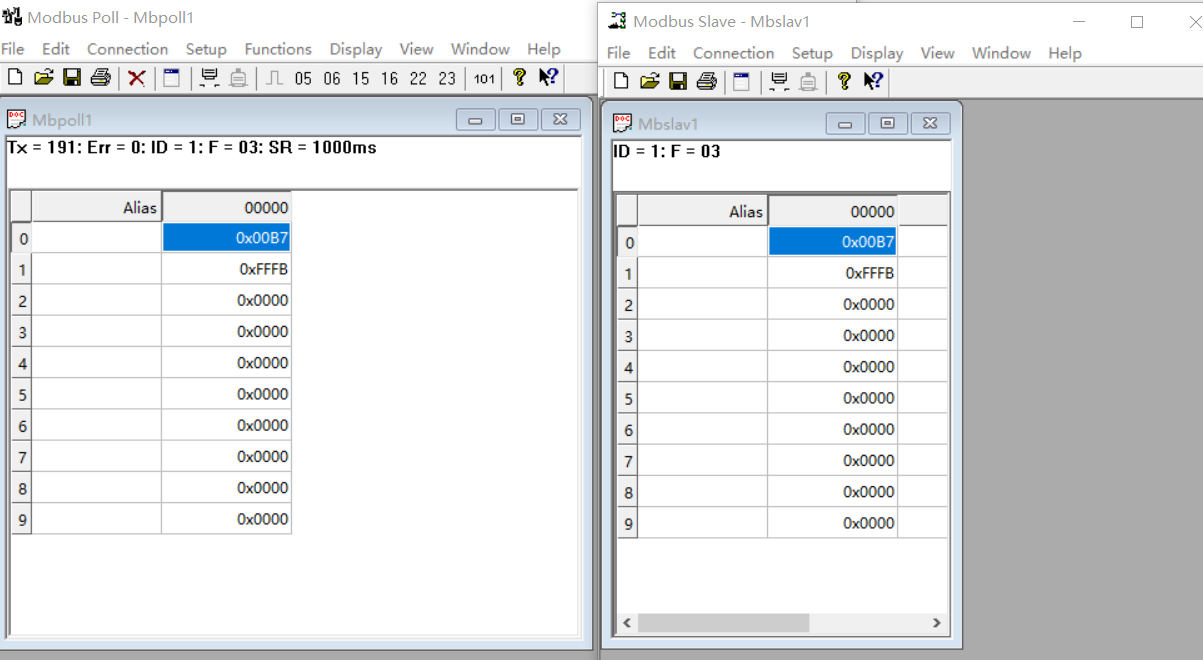Maximize the Mbpoll1 child window
This screenshot has width=1203, height=660.
pyautogui.click(x=517, y=120)
